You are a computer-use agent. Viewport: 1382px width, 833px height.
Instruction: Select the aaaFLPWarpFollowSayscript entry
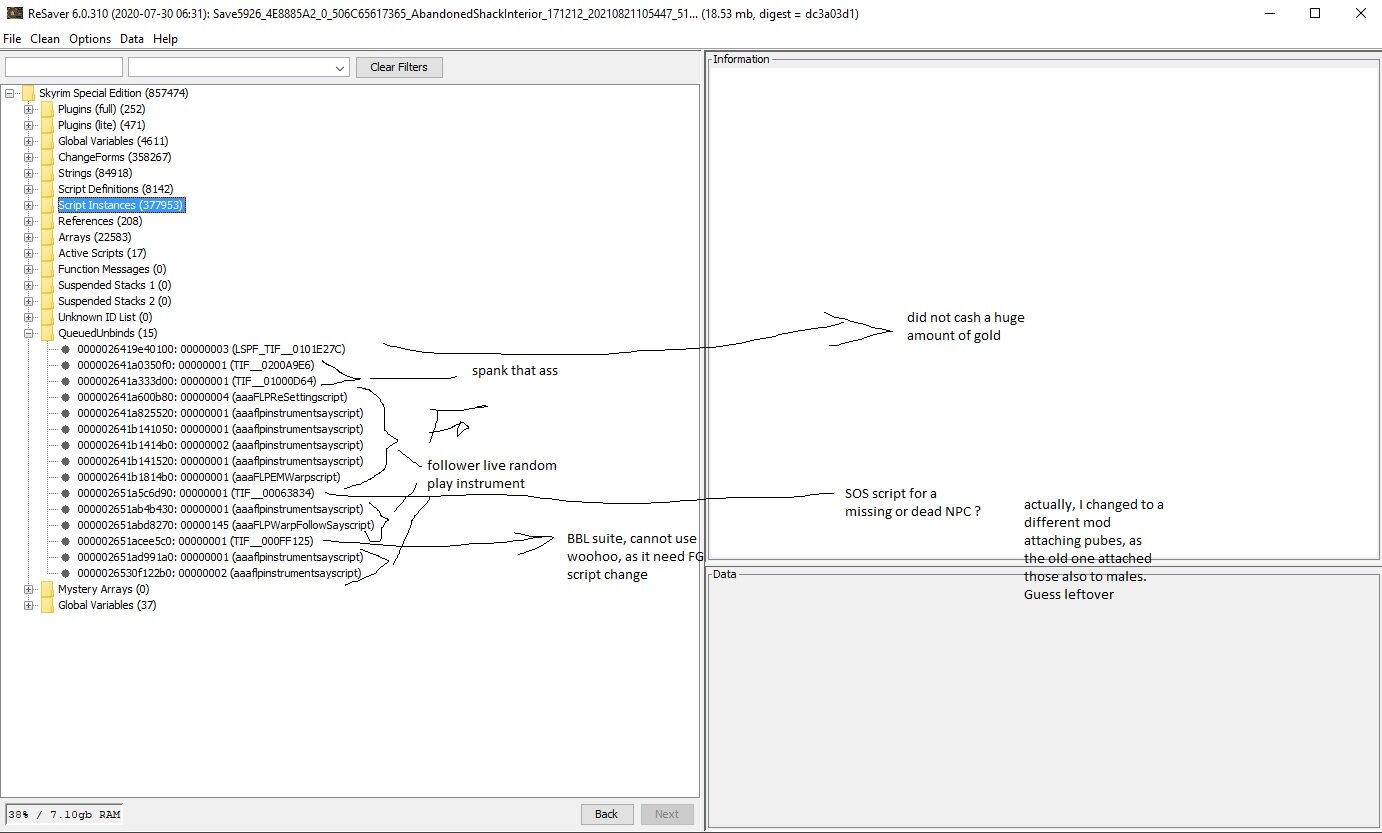[226, 525]
